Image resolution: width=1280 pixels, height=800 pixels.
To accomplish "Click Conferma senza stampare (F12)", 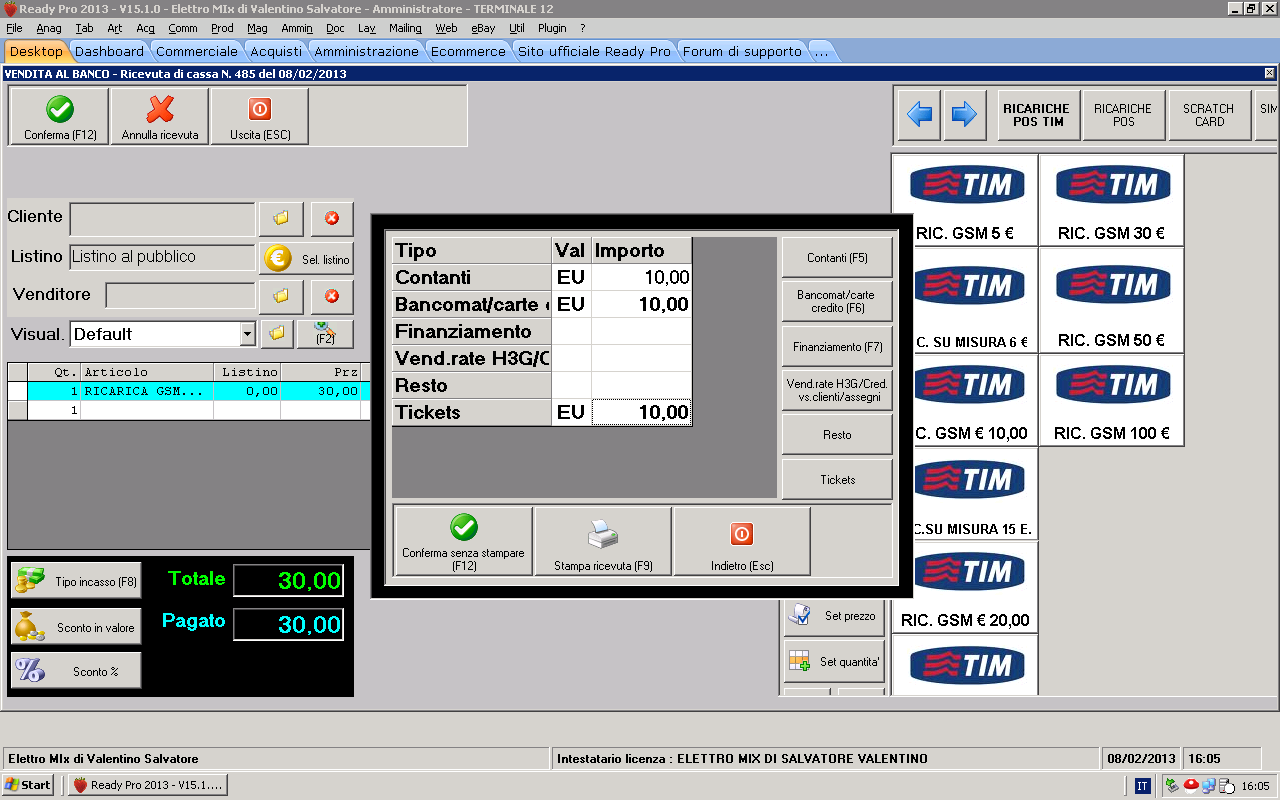I will click(x=464, y=541).
